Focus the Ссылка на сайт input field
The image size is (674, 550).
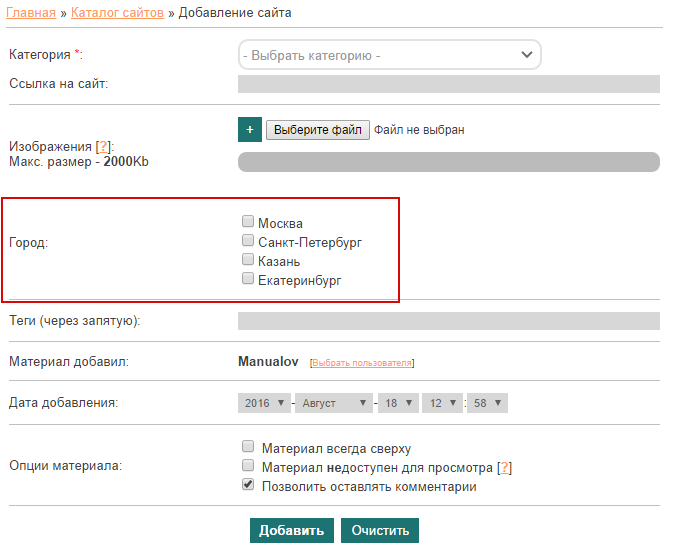coord(448,84)
